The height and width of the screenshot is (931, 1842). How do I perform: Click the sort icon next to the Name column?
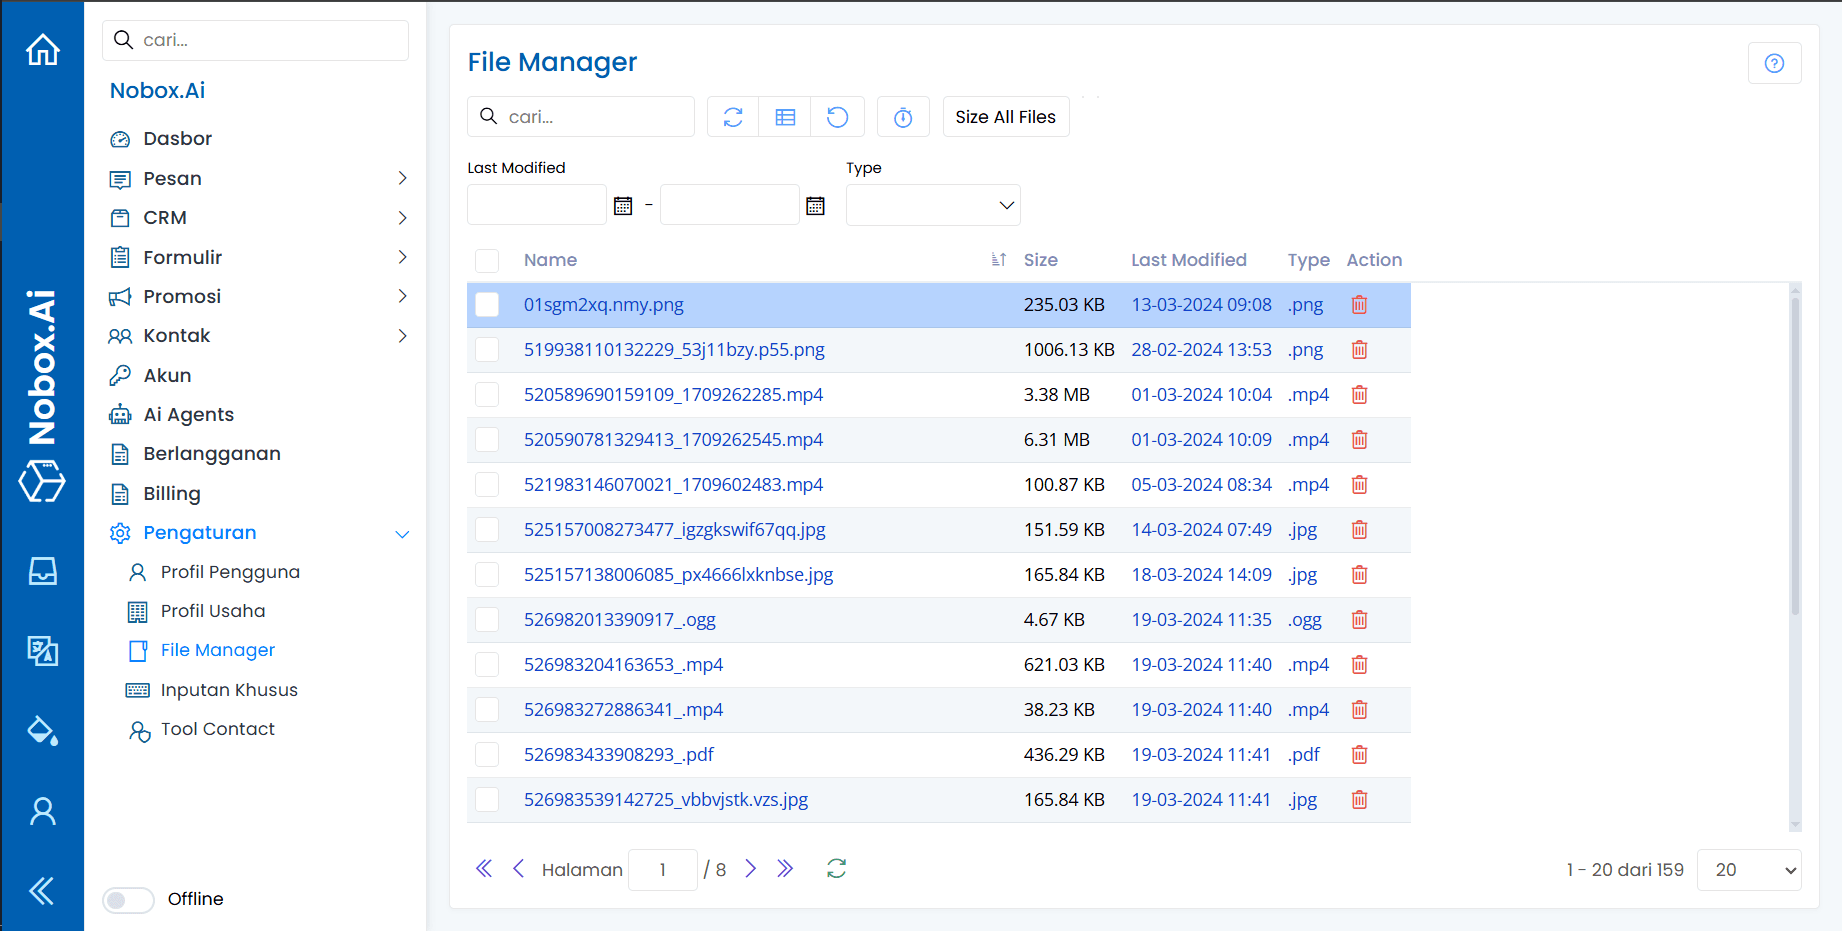(997, 259)
